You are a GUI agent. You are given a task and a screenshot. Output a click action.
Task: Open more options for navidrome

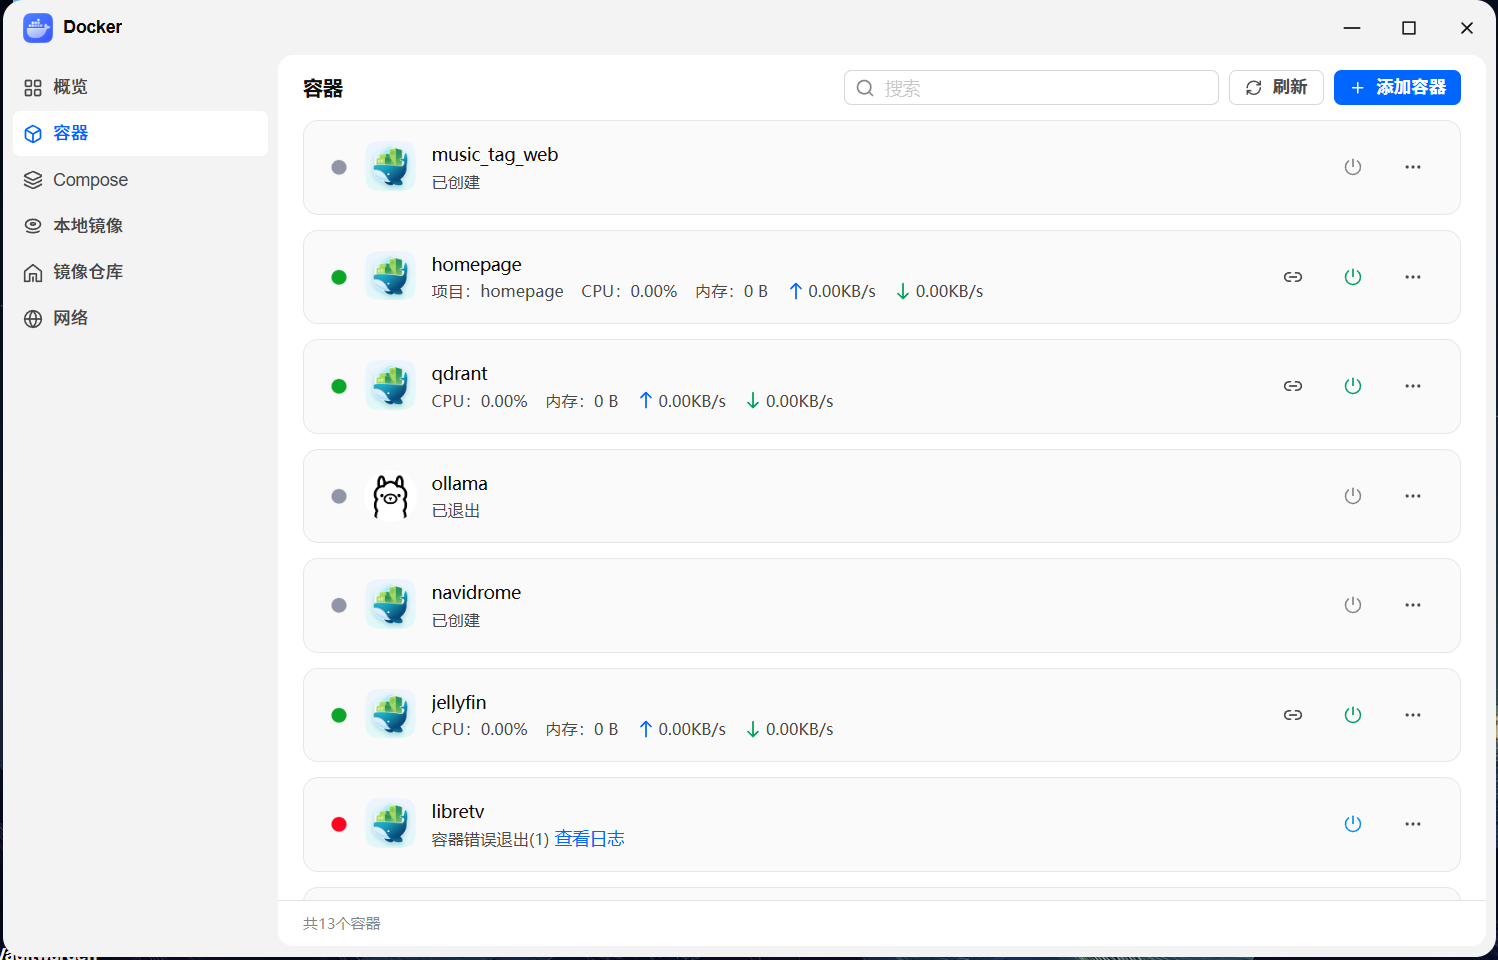tap(1413, 605)
